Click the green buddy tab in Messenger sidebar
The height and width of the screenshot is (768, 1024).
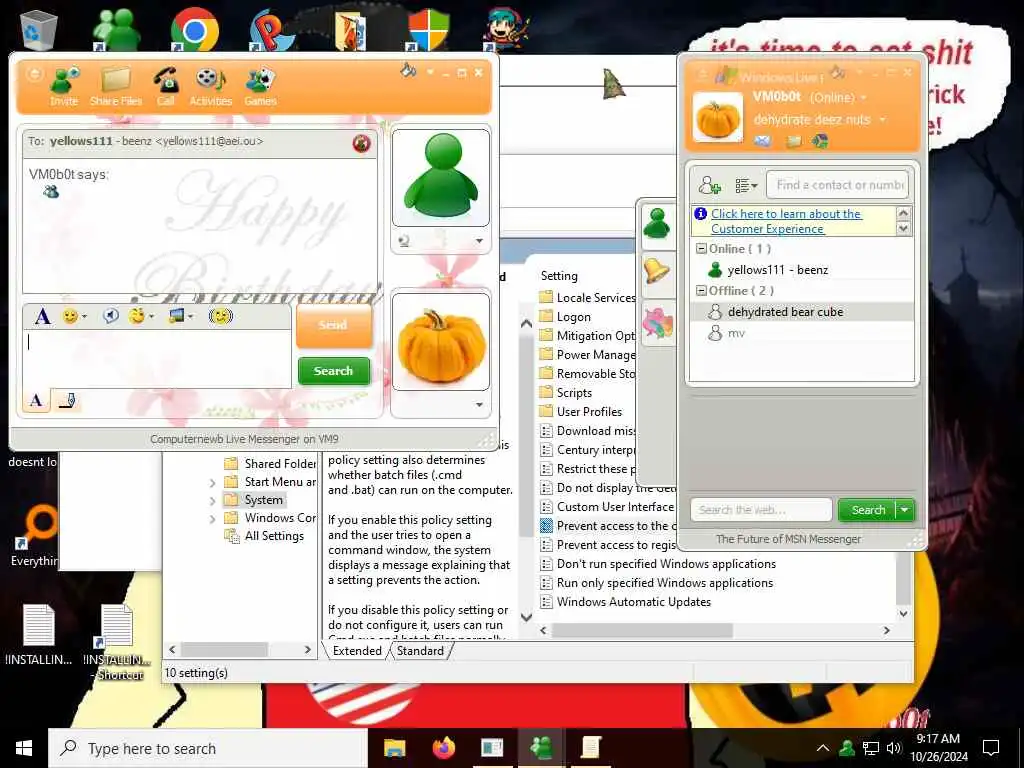click(657, 224)
